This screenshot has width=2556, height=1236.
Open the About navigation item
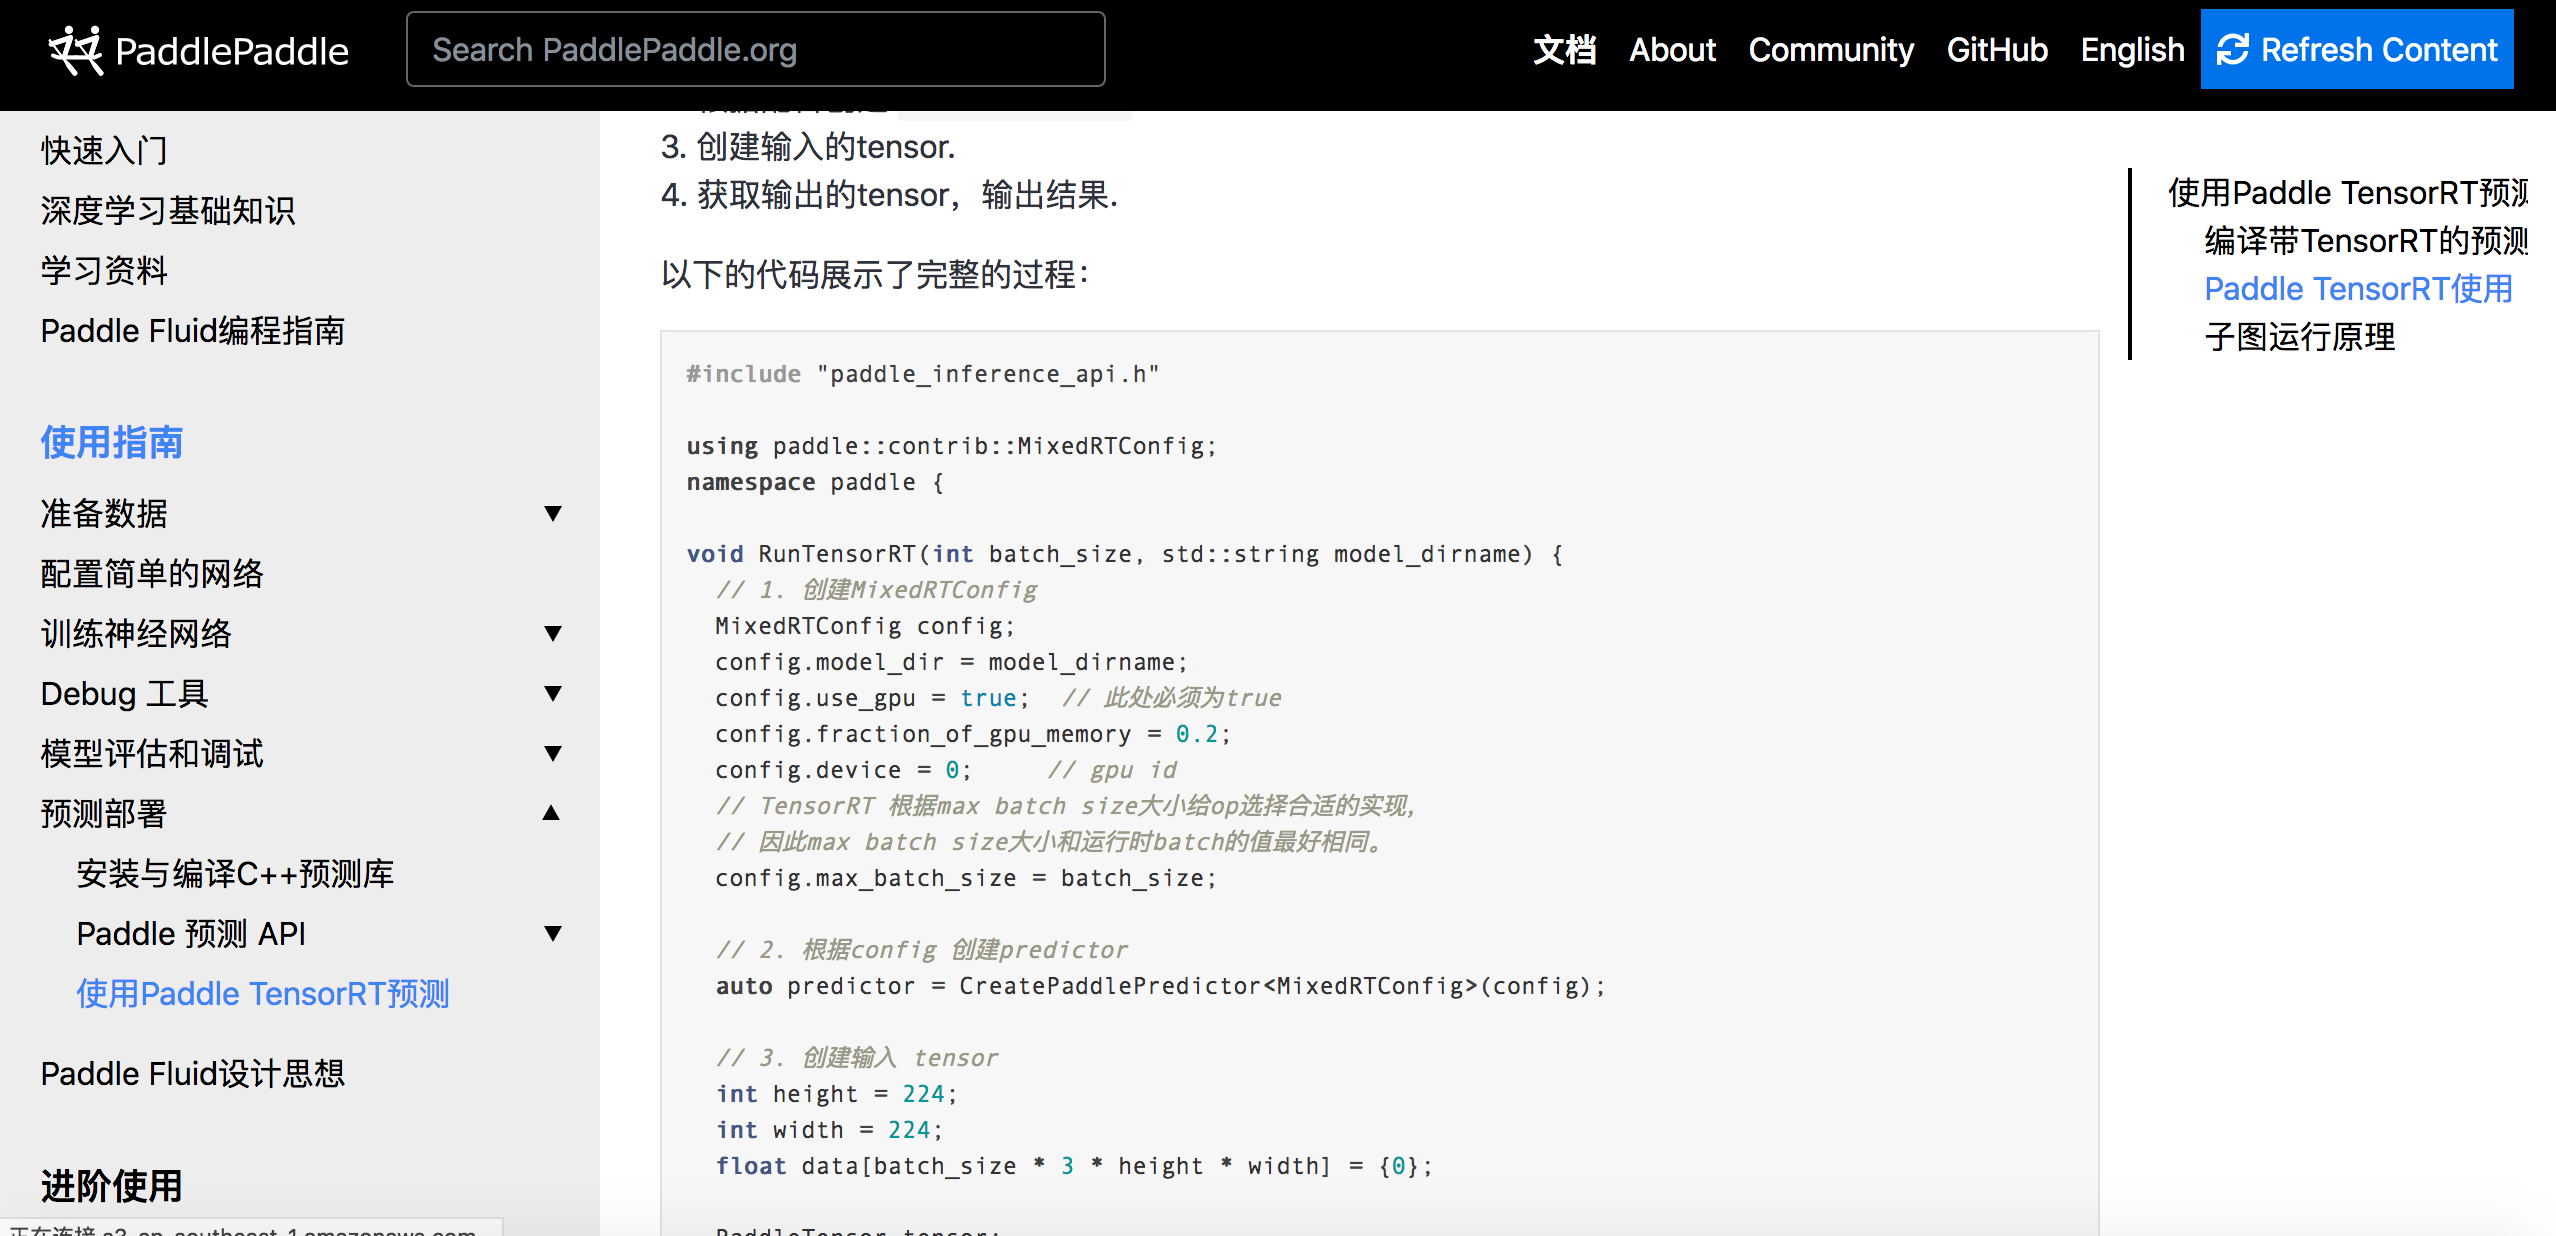1672,50
